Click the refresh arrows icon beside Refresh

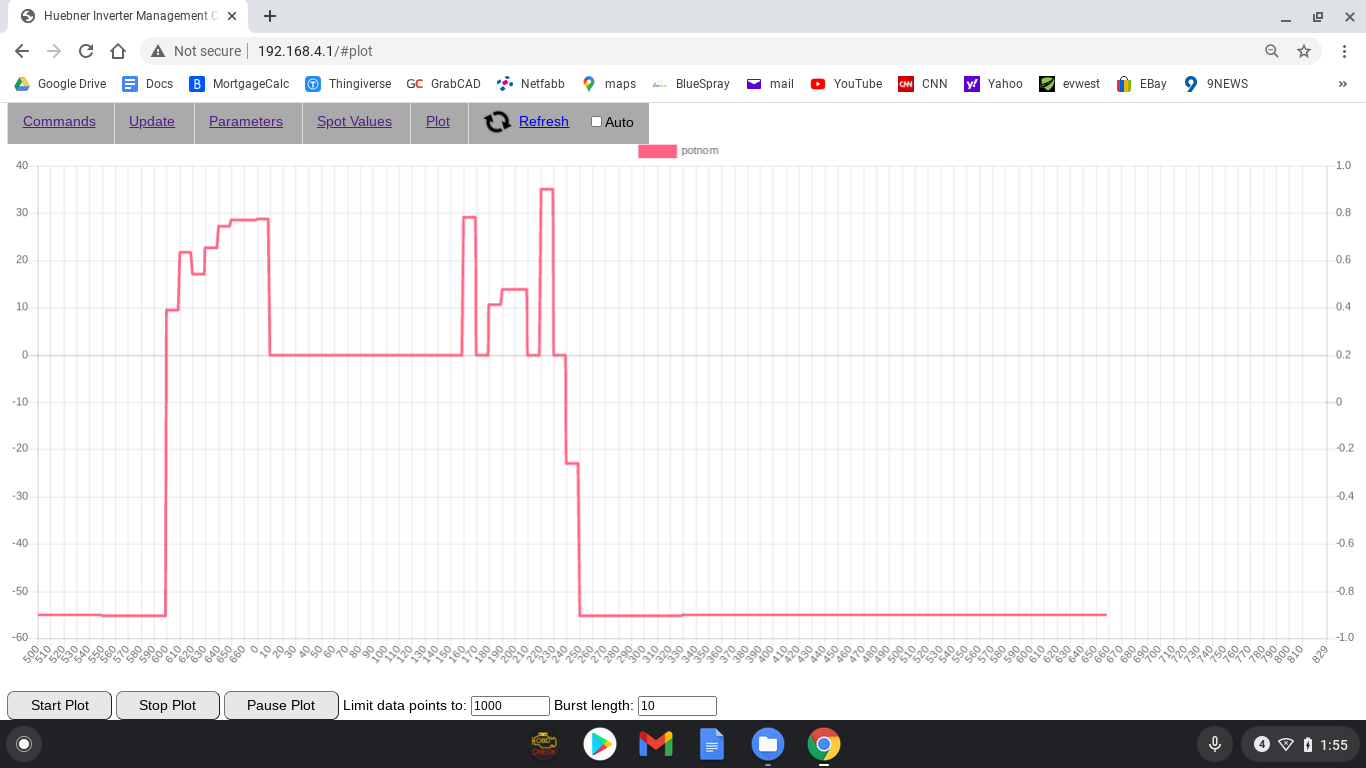click(497, 122)
